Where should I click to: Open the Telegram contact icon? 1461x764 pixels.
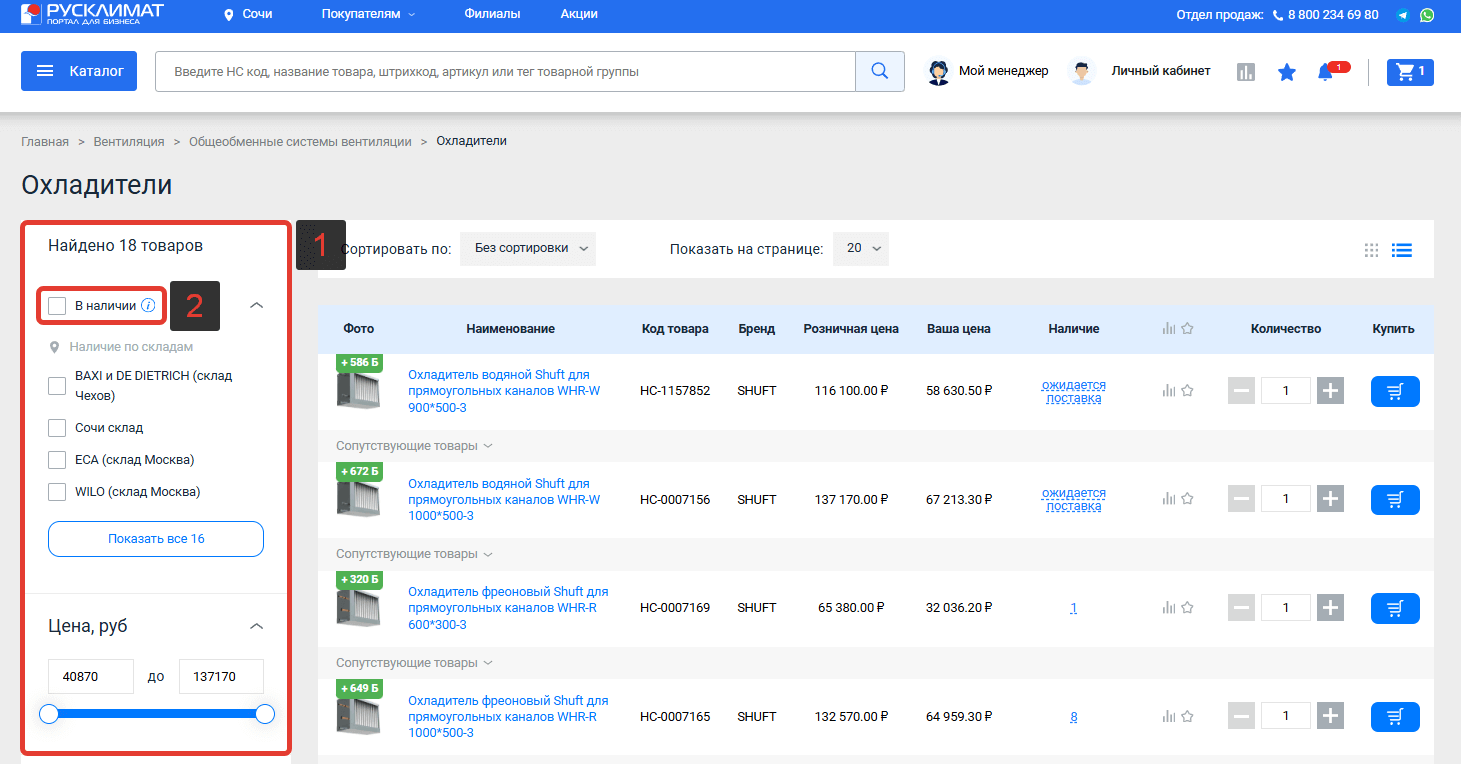[x=1403, y=15]
